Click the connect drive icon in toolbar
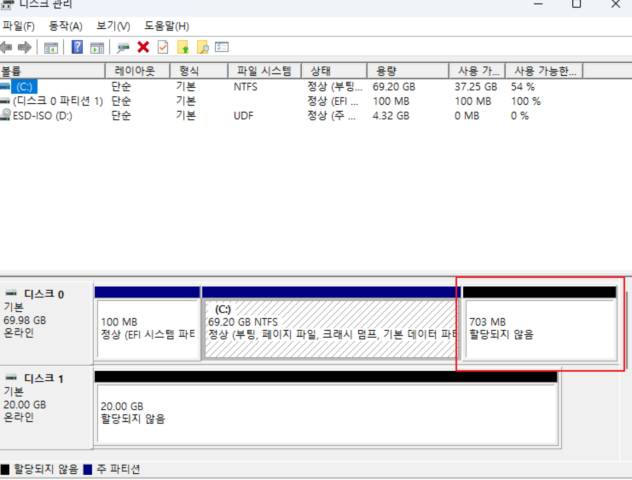 (123, 47)
